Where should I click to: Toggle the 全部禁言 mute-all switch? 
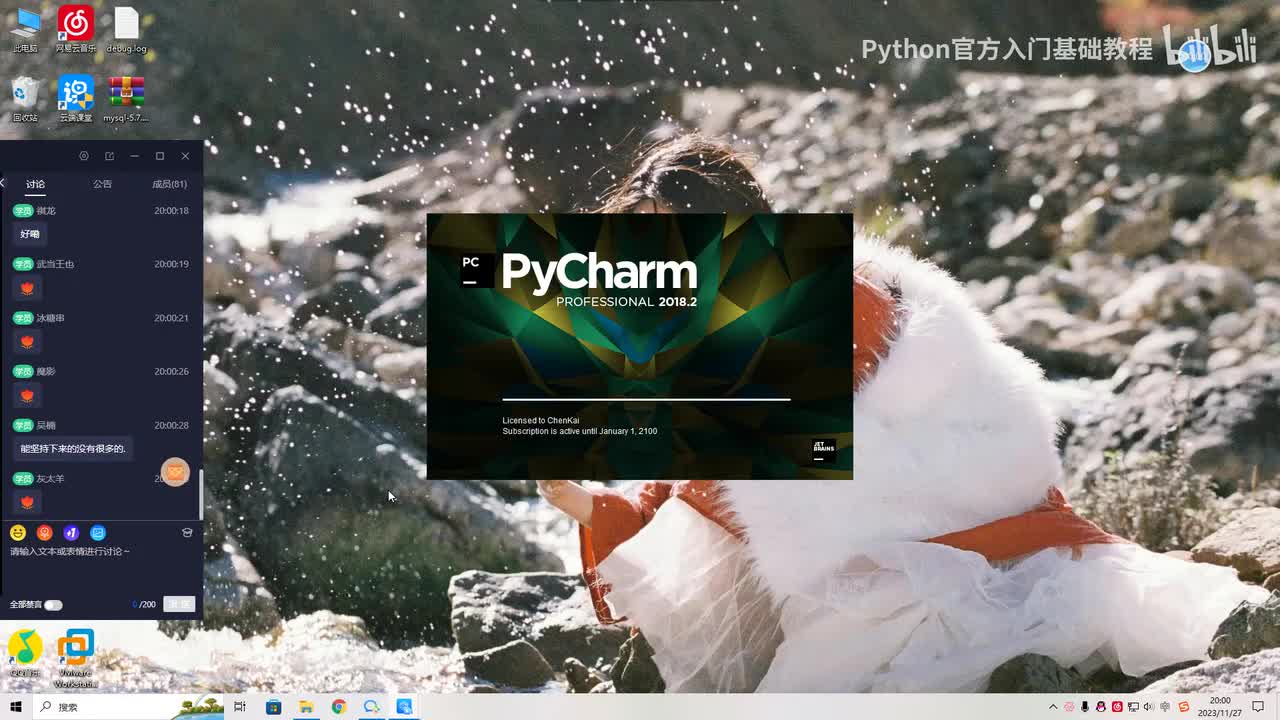[53, 605]
